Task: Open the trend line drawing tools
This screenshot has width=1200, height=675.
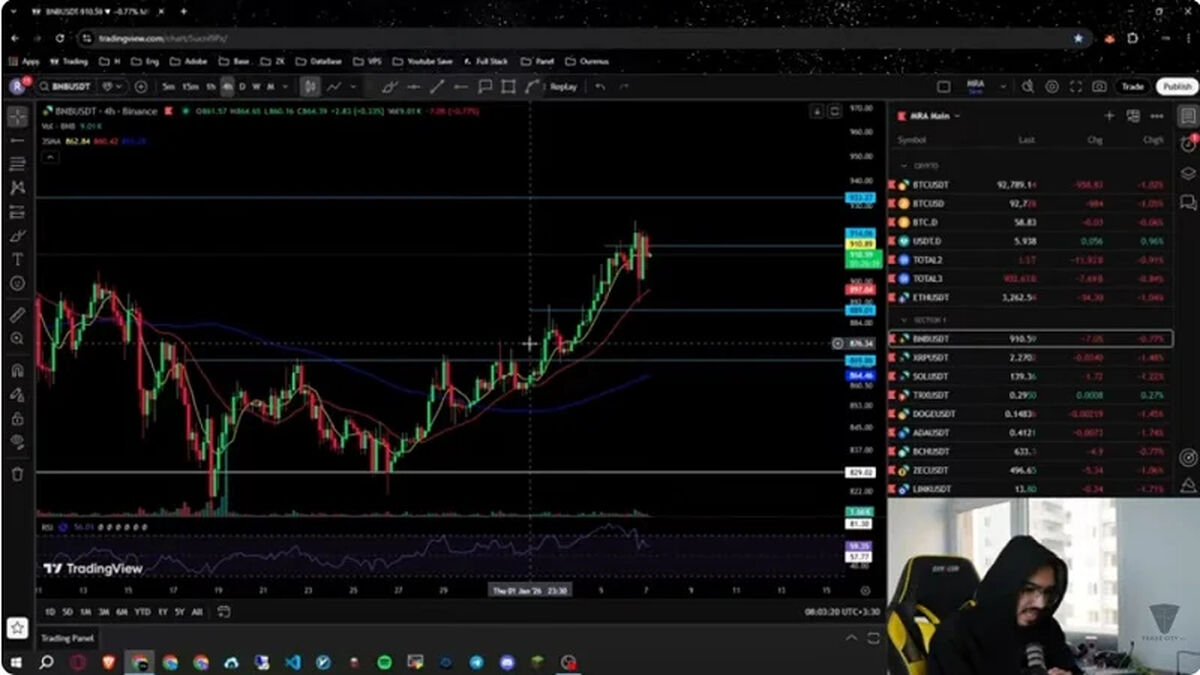Action: click(17, 140)
